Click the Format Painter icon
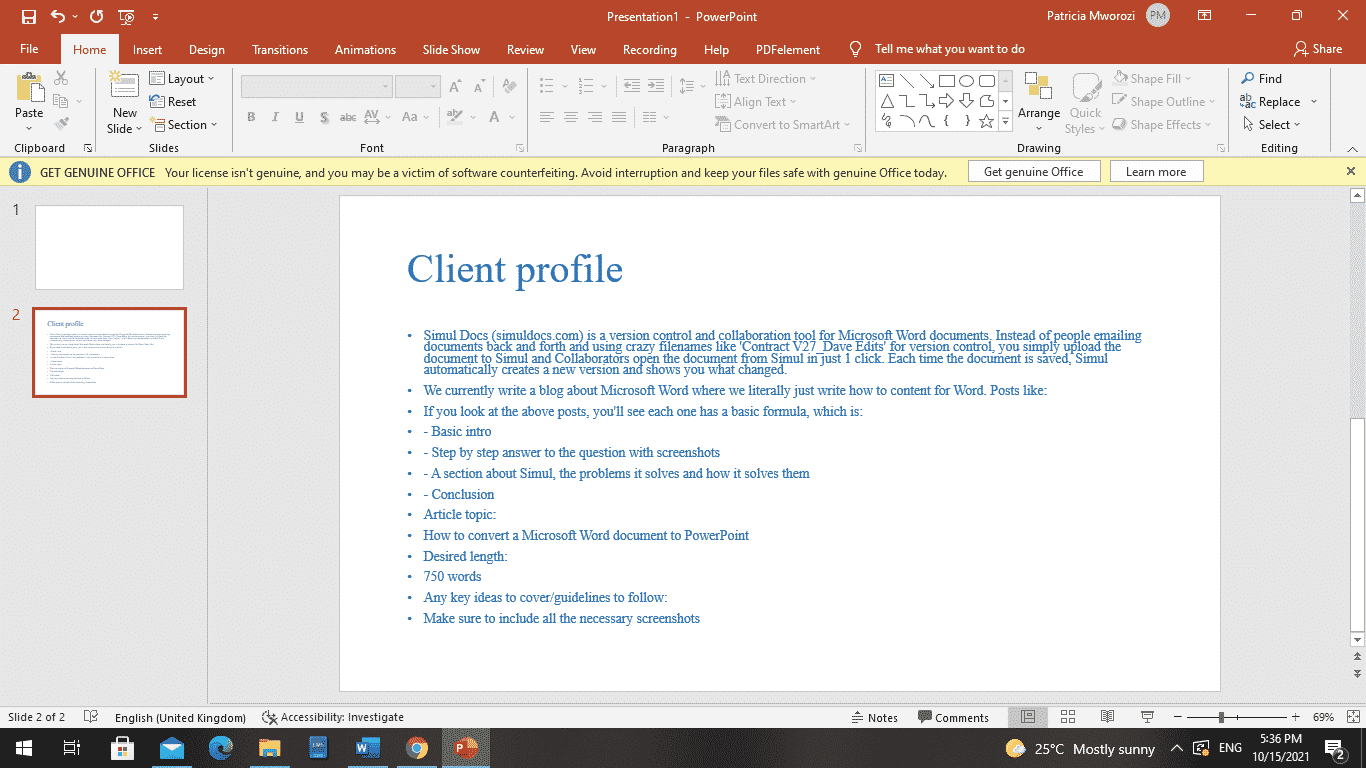1366x768 pixels. coord(60,123)
